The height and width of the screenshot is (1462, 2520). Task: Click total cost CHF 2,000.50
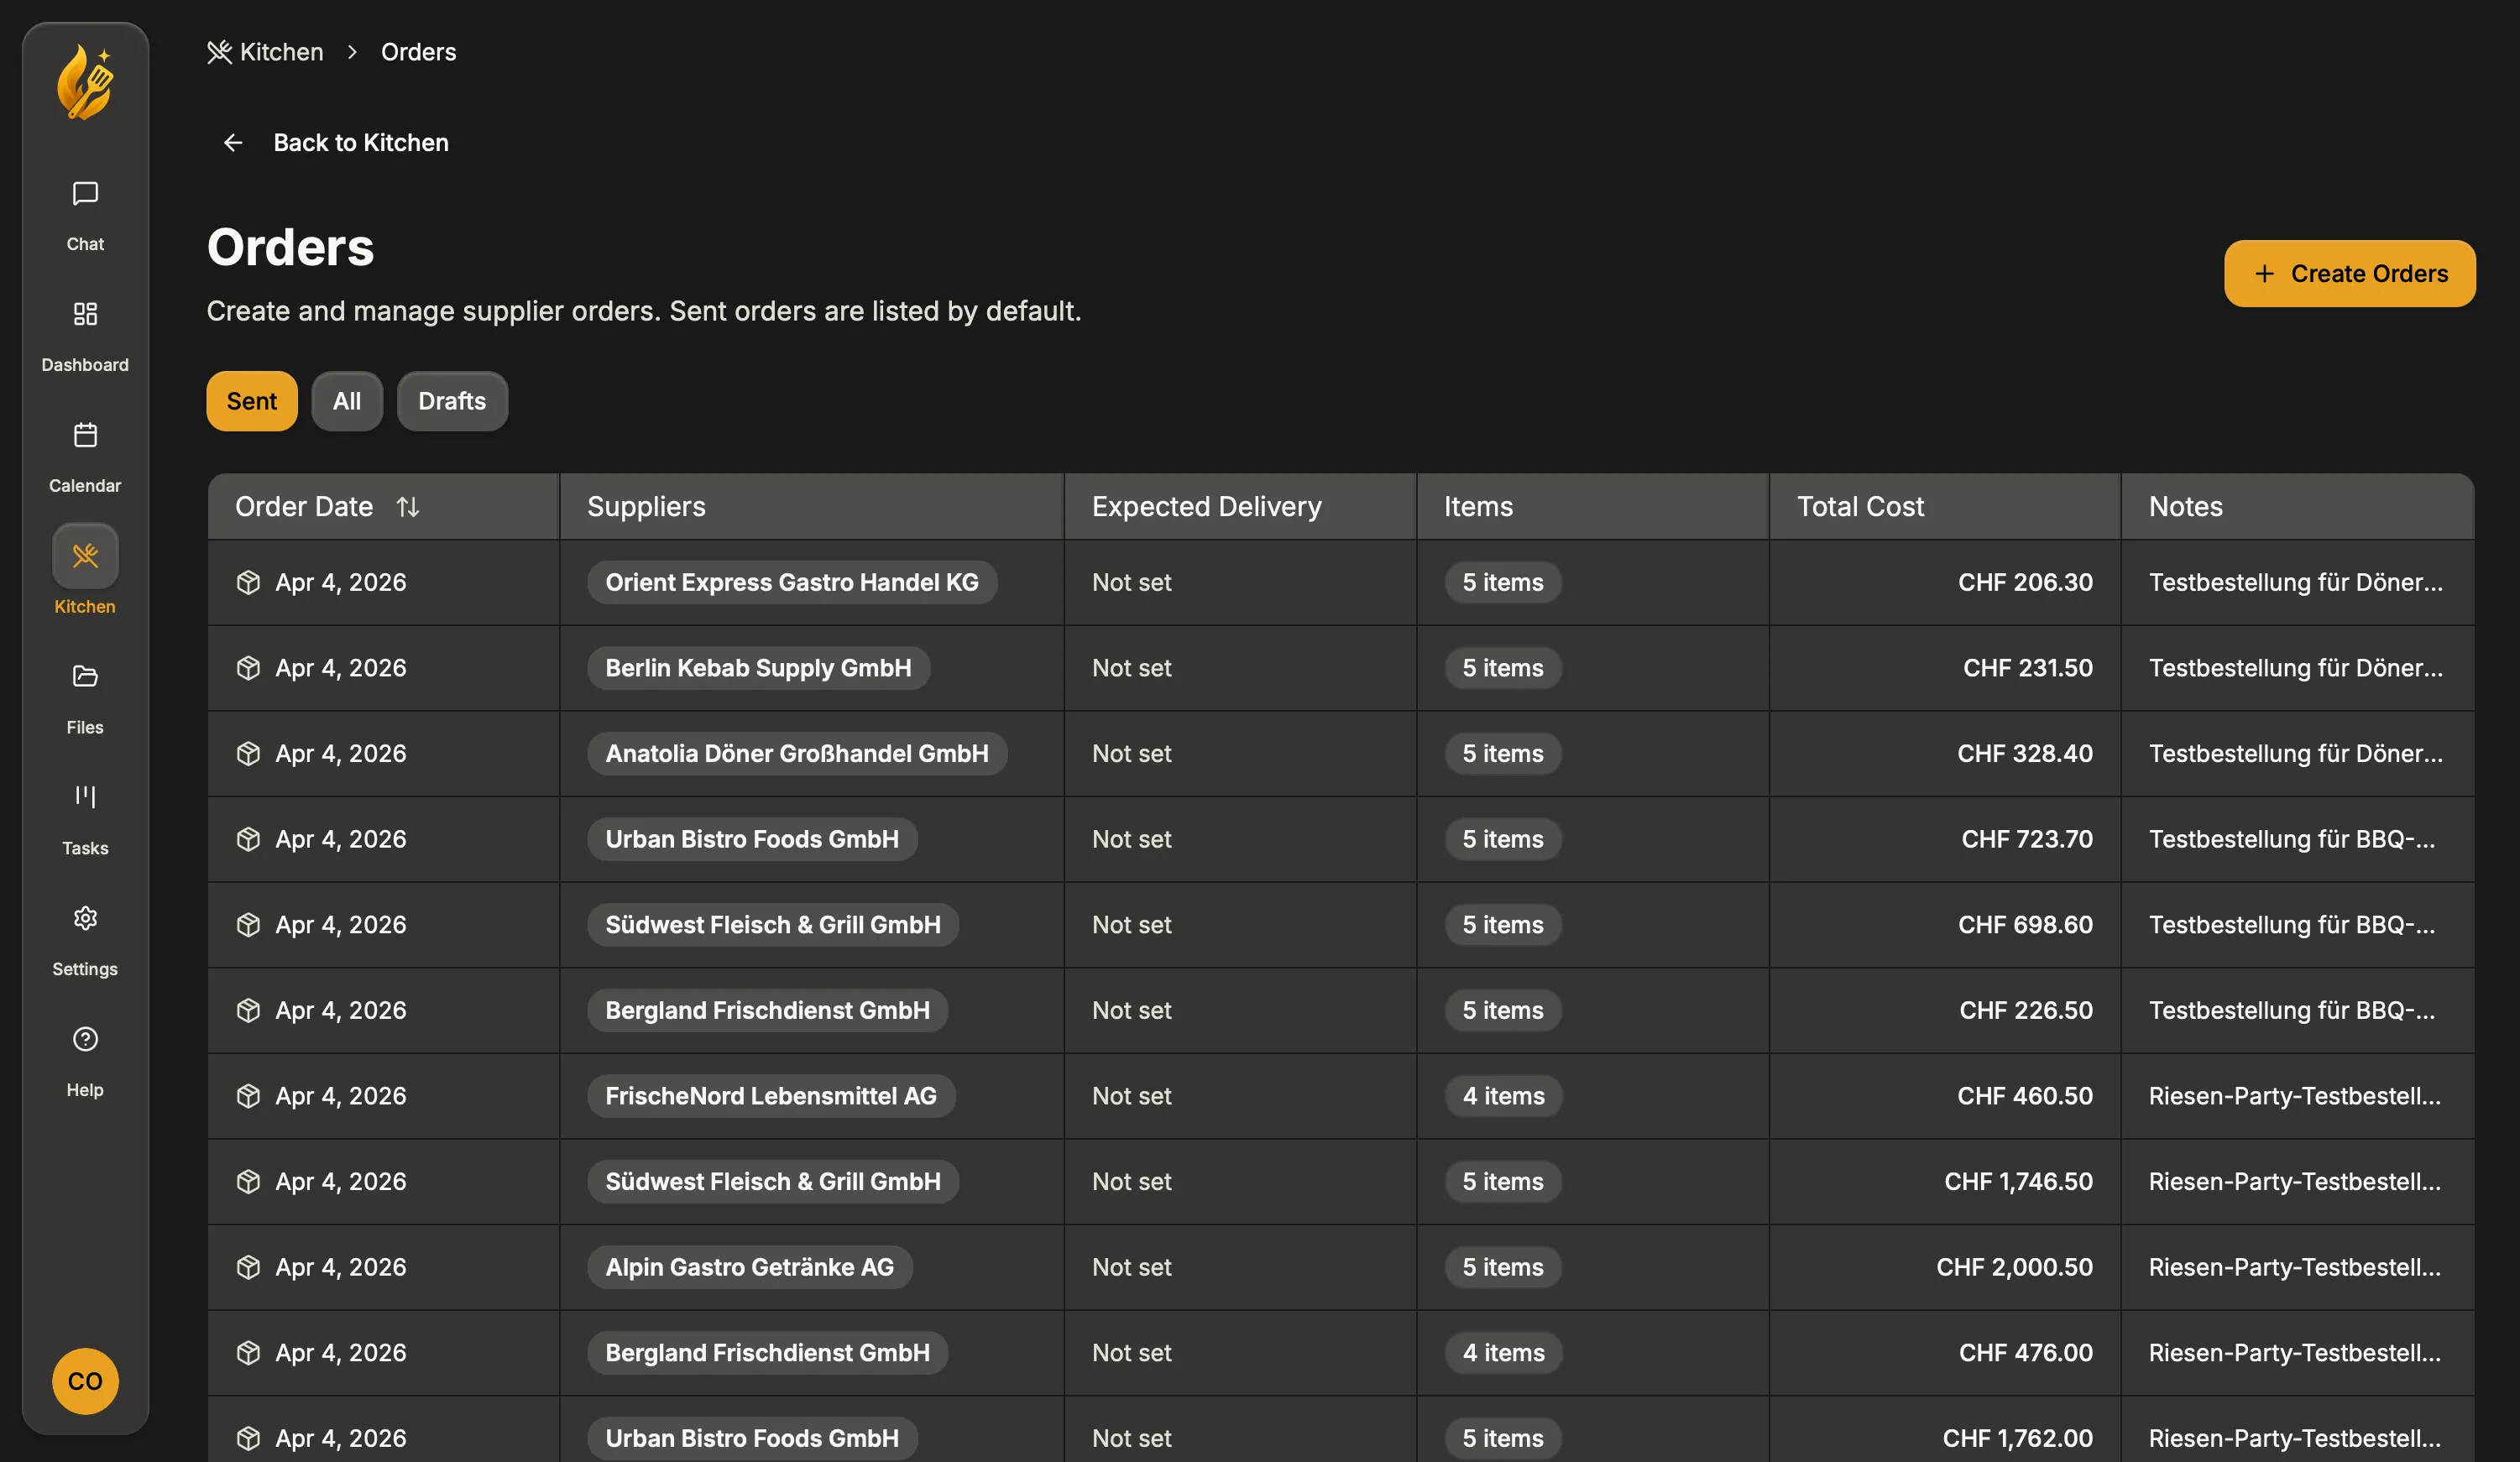[2014, 1267]
